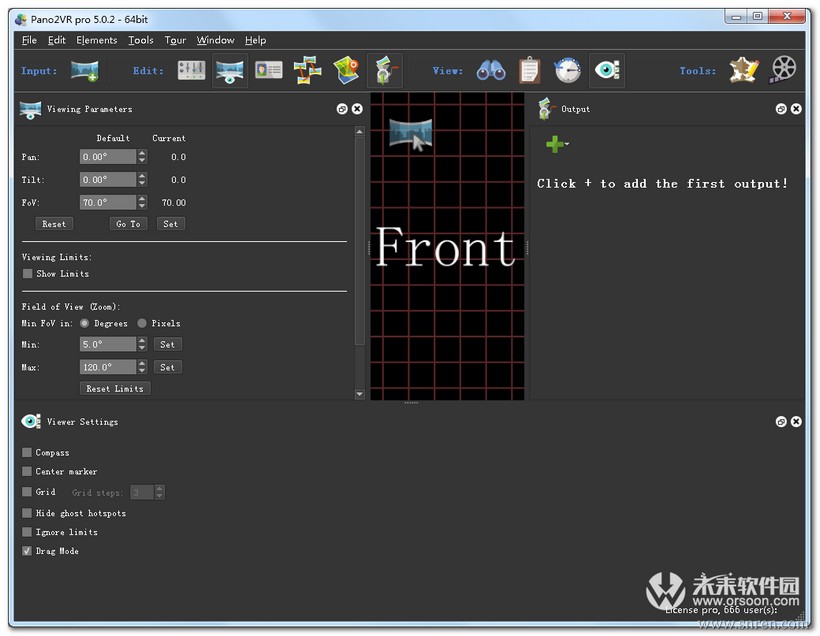
Task: Click the Max FoV stepper arrows
Action: tap(142, 367)
